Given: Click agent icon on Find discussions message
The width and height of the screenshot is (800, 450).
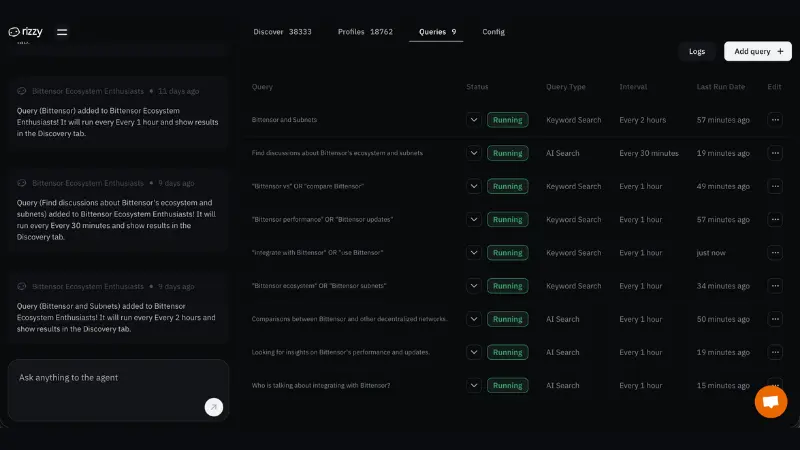Looking at the screenshot, I should (21, 183).
